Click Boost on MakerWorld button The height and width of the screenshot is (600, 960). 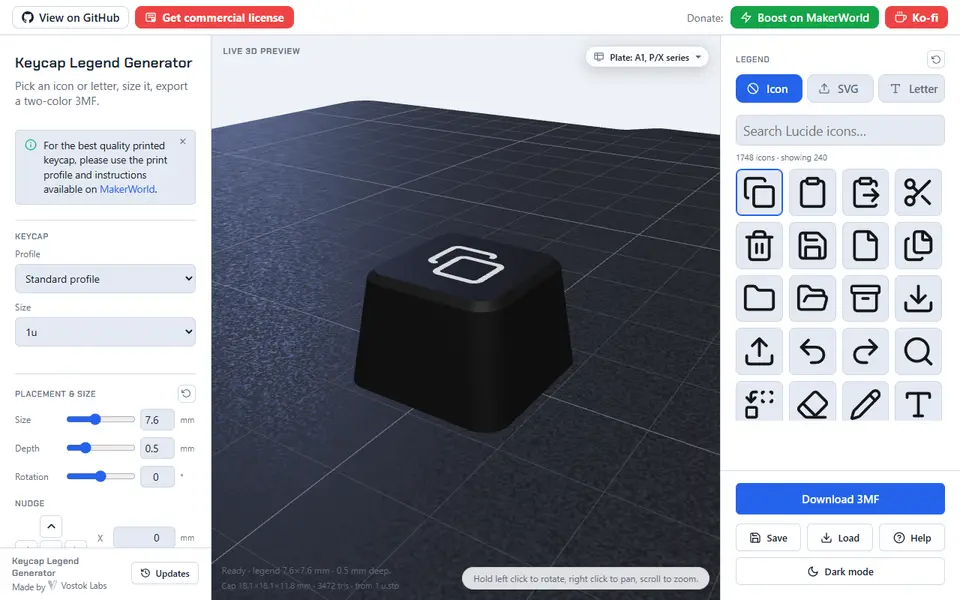[804, 17]
